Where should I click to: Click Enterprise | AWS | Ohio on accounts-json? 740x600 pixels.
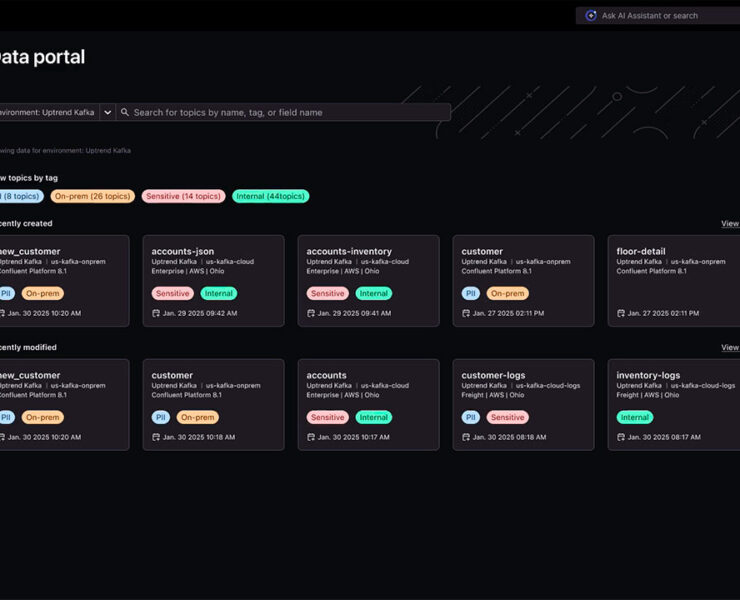pyautogui.click(x=188, y=271)
